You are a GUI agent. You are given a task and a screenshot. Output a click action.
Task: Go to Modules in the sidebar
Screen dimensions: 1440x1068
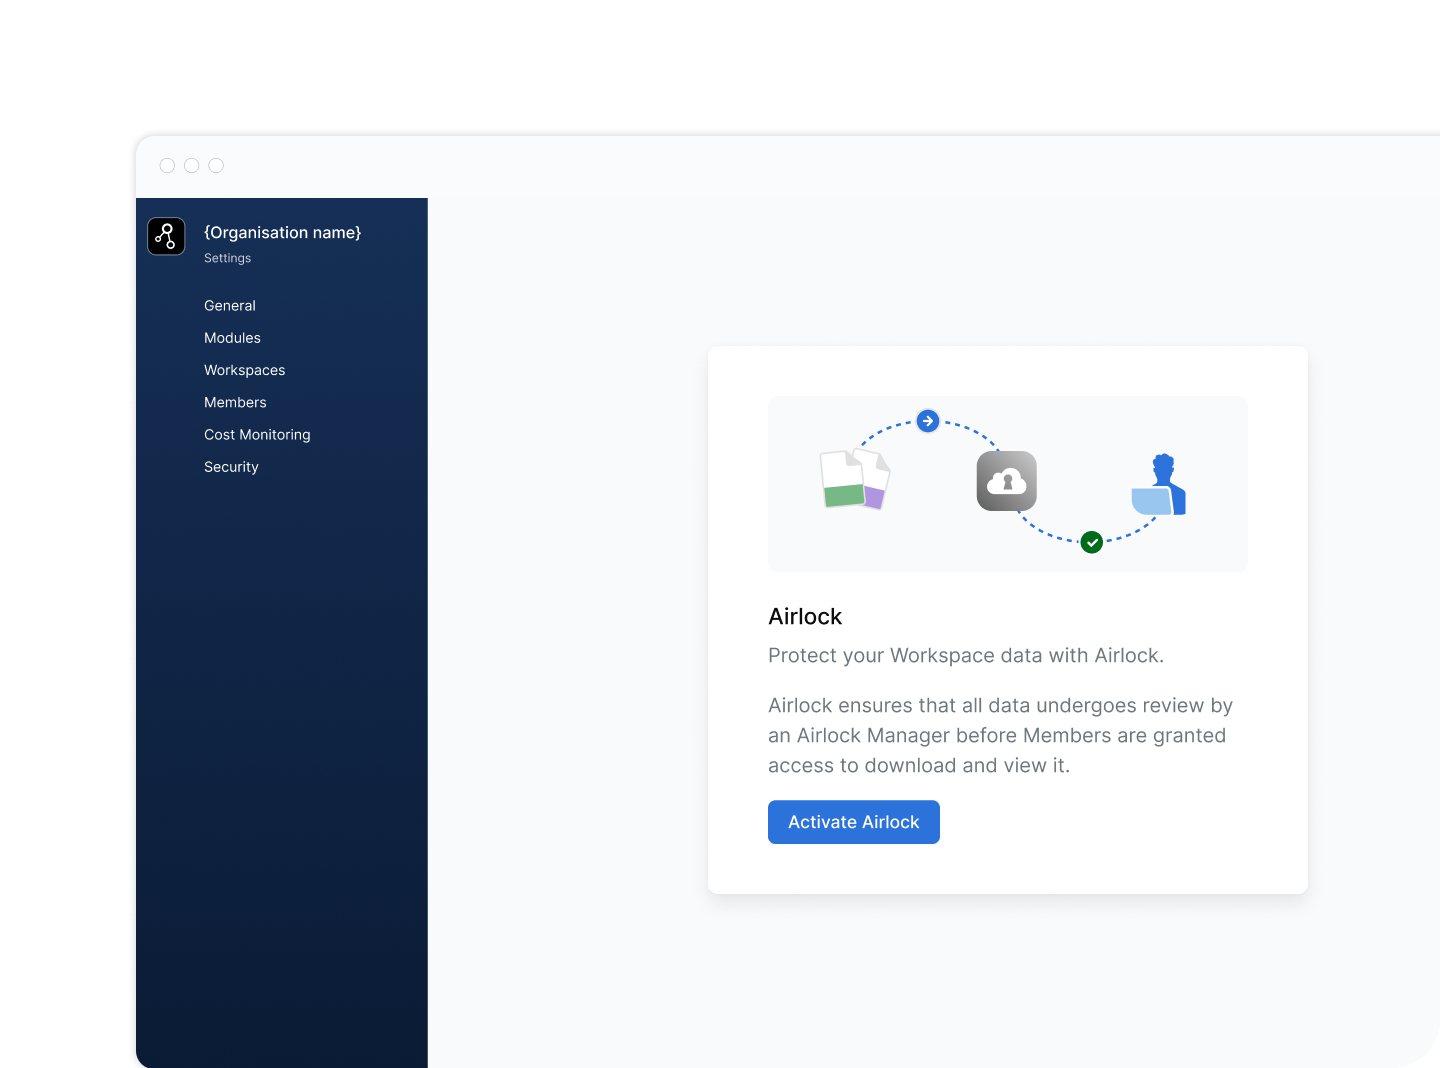pos(232,338)
